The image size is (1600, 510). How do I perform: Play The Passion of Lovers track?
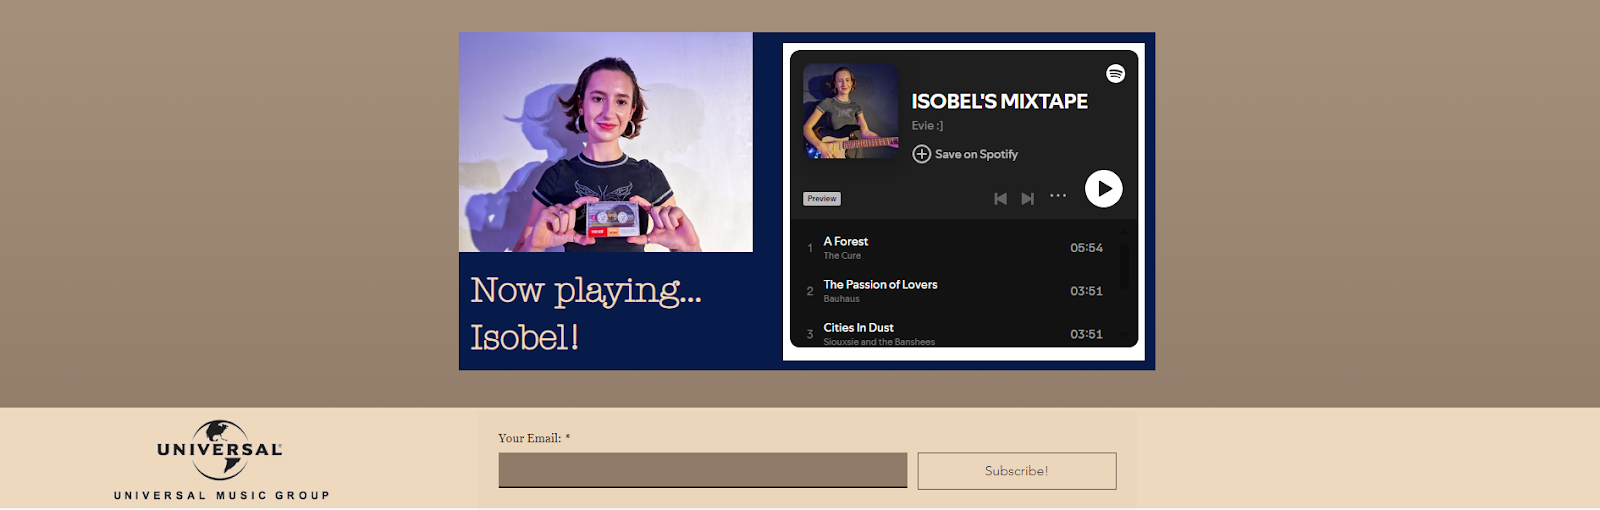[880, 284]
